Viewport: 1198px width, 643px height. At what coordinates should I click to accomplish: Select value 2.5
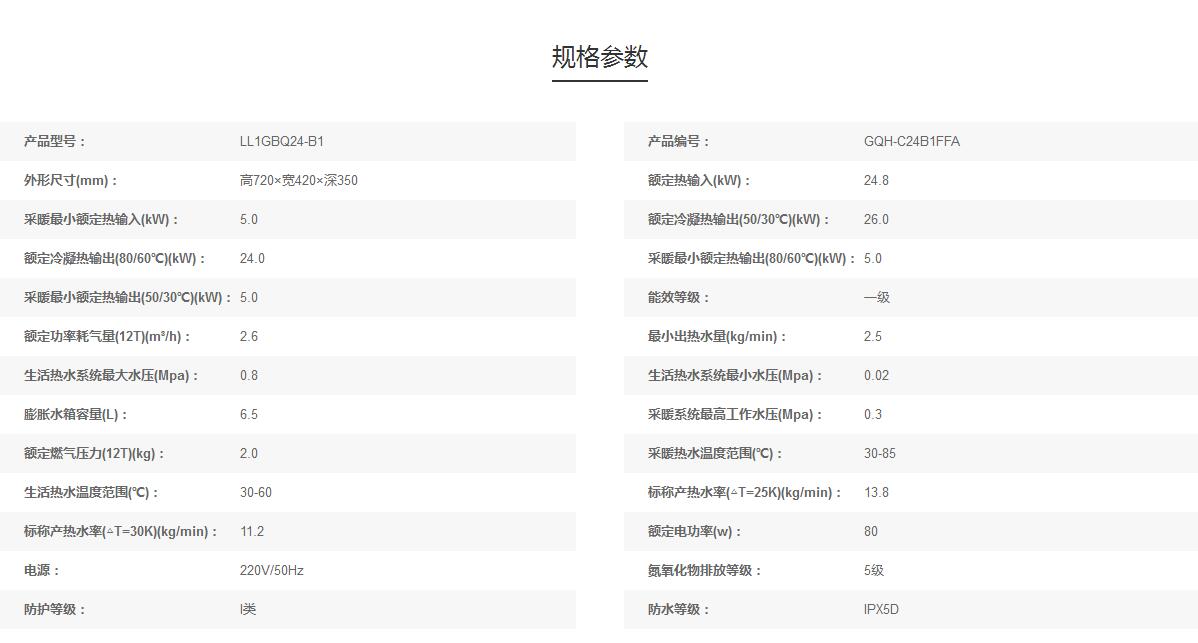(873, 336)
